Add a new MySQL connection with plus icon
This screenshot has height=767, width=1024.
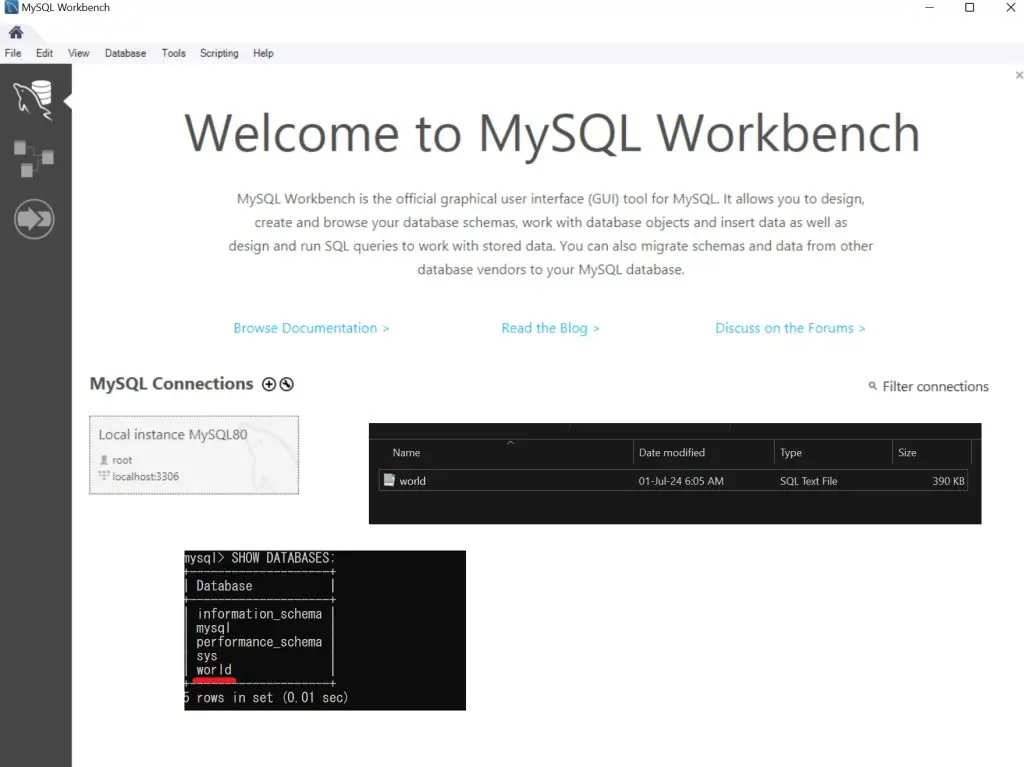click(x=268, y=384)
